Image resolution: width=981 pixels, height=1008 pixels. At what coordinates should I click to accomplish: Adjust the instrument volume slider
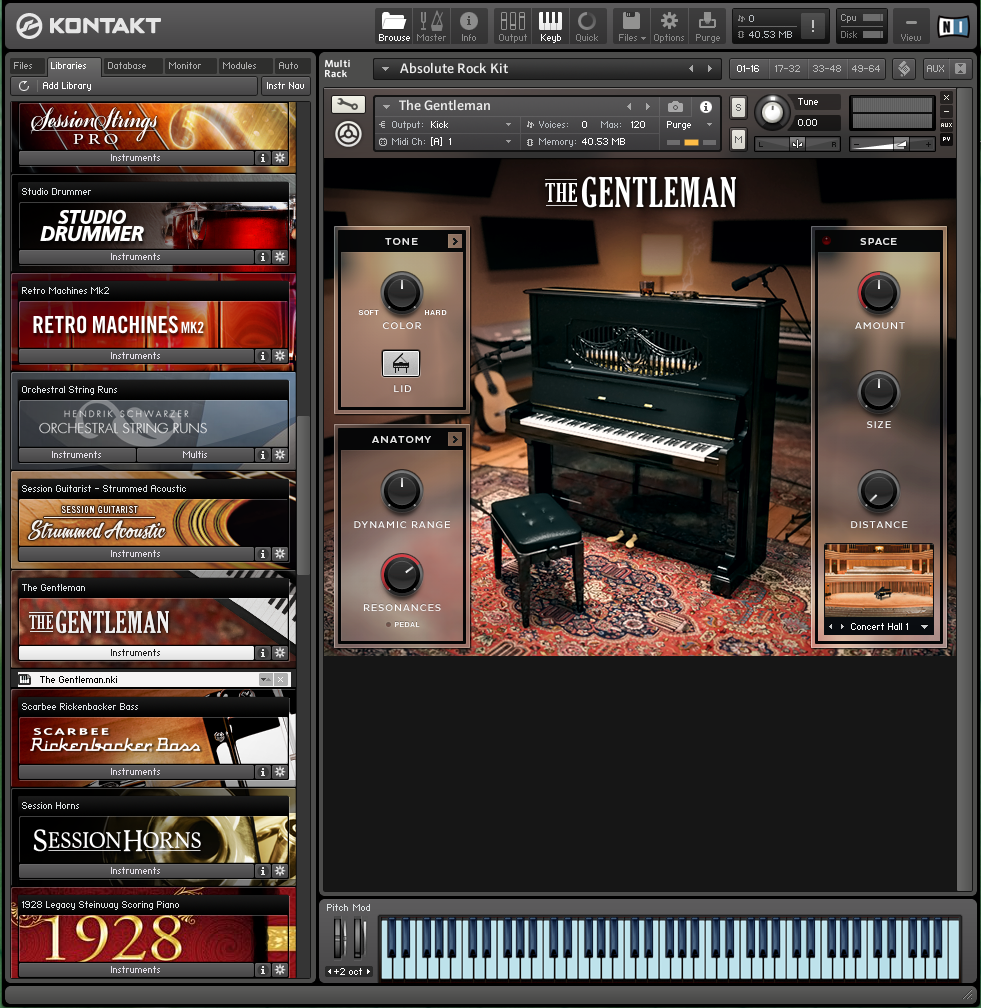pos(892,145)
